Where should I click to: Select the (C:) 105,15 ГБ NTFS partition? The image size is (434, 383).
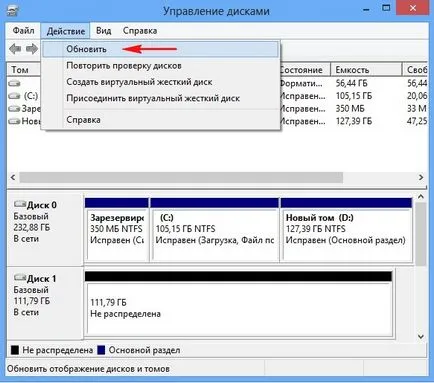(x=215, y=229)
